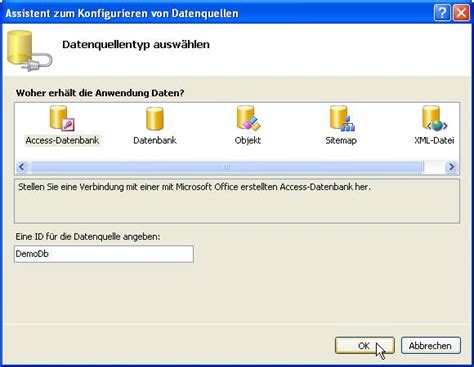
Task: Click the left scroll arrow
Action: pos(22,166)
